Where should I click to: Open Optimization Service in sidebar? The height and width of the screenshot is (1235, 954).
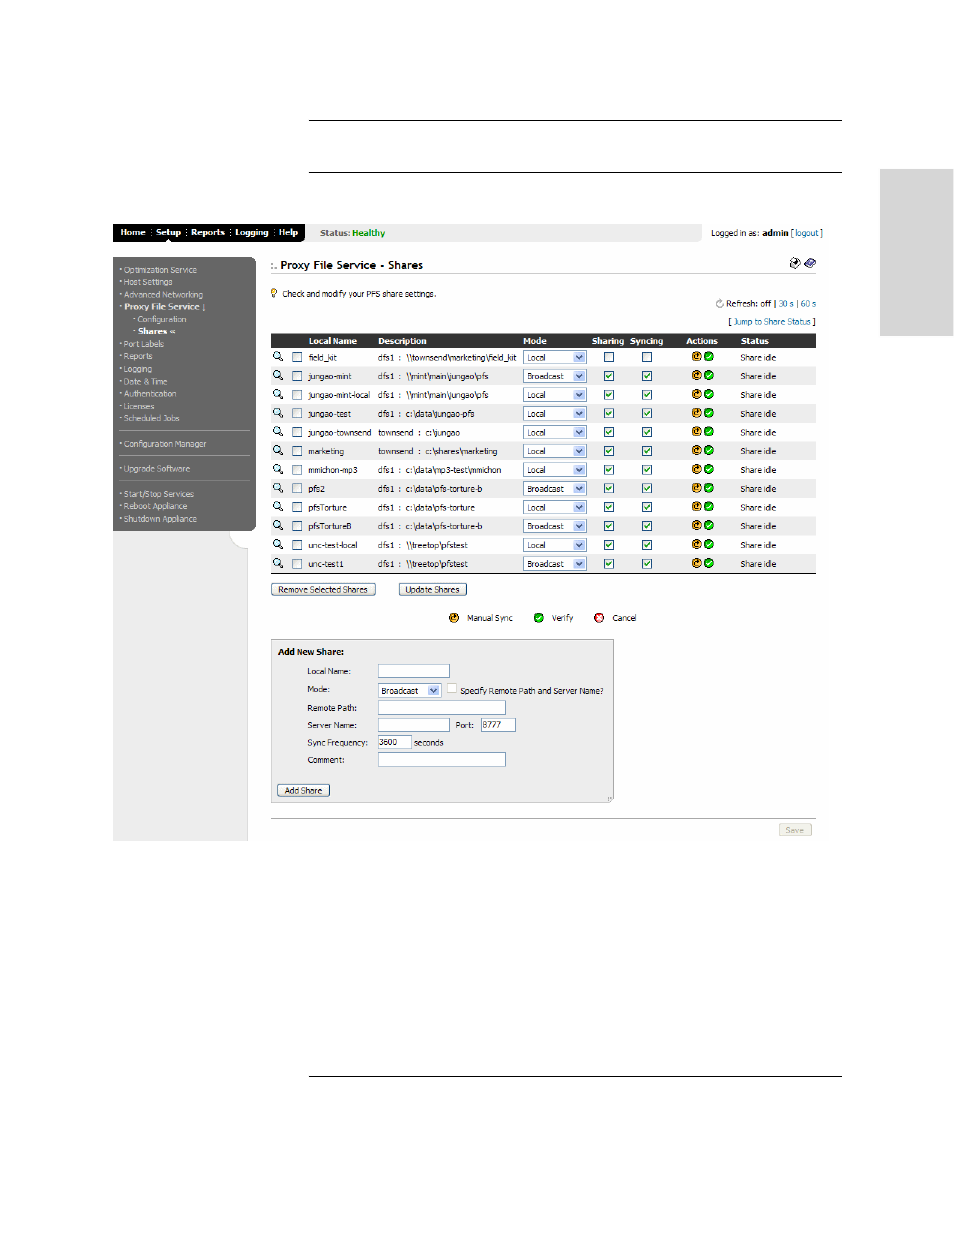(x=160, y=270)
